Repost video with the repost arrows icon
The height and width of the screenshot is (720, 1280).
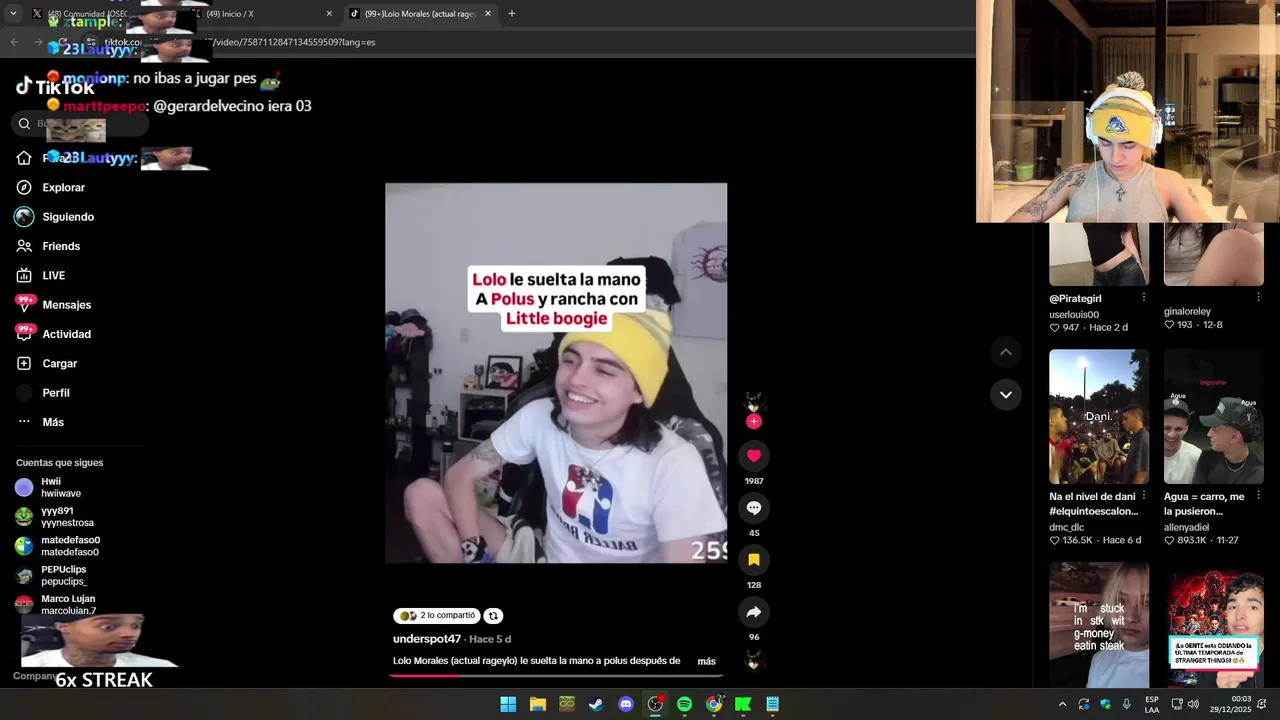(x=493, y=616)
